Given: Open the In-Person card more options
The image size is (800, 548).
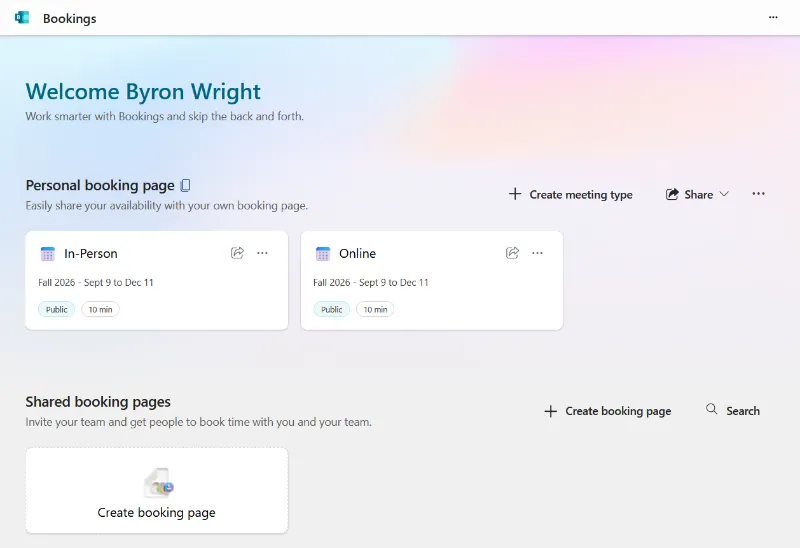Looking at the screenshot, I should click(x=262, y=253).
